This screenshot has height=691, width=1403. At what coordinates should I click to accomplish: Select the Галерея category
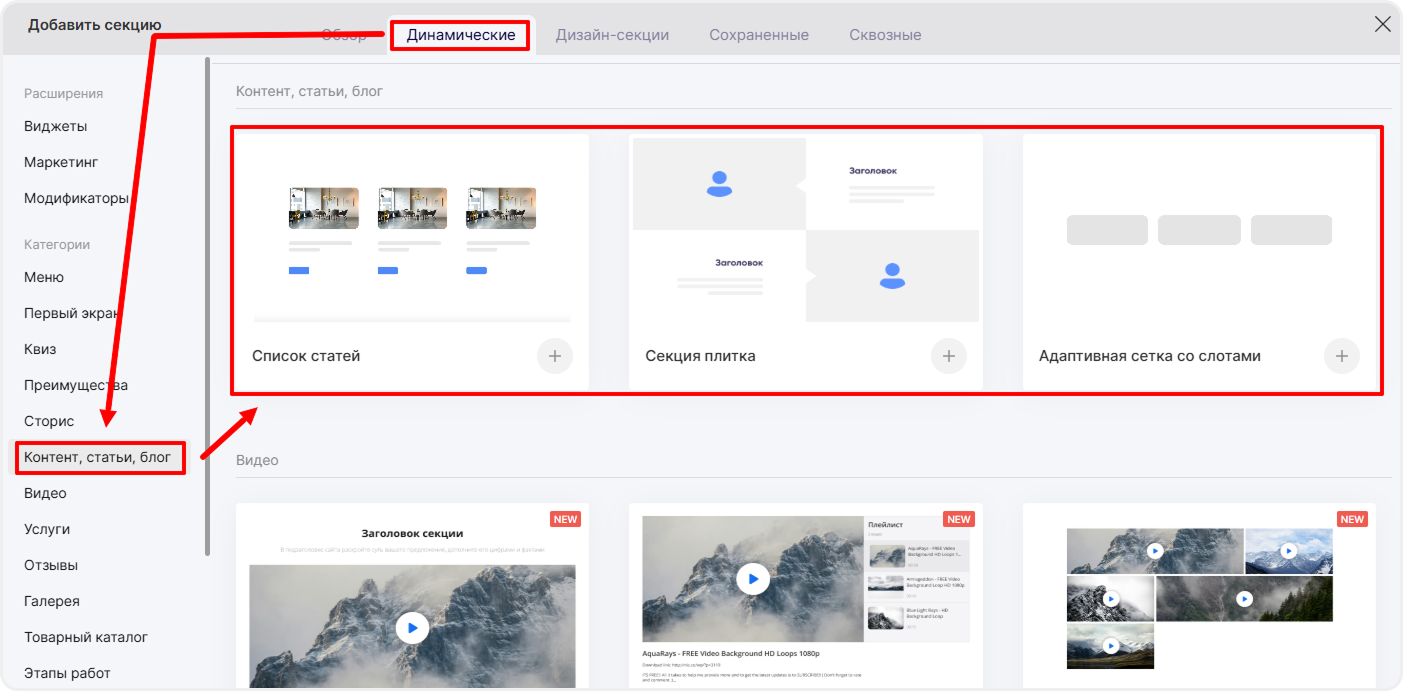(x=52, y=601)
